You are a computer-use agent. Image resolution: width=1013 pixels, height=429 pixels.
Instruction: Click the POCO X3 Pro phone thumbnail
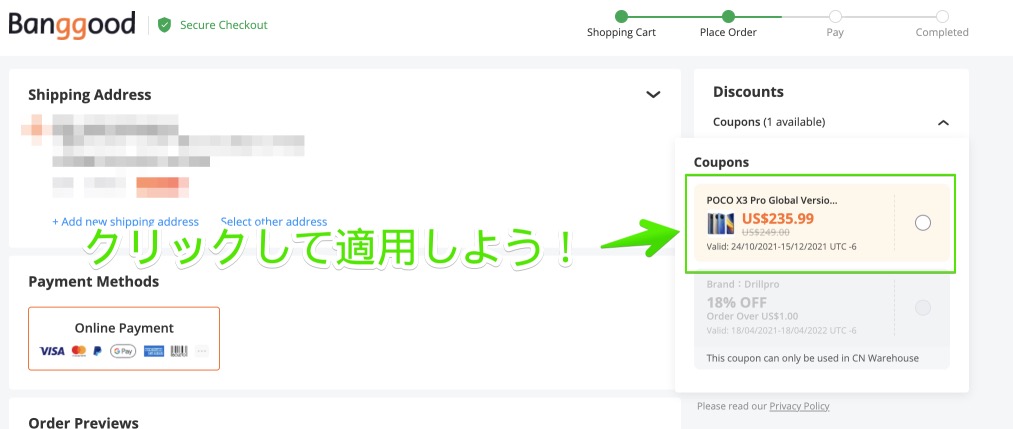721,223
